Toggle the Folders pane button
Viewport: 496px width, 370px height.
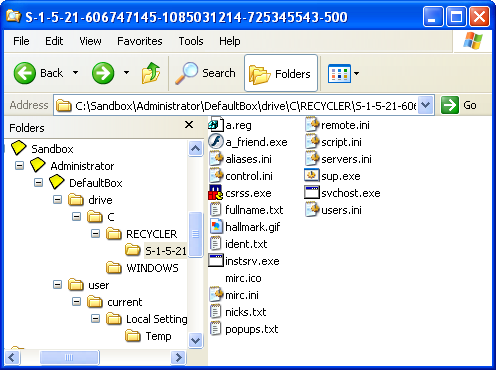(x=281, y=73)
